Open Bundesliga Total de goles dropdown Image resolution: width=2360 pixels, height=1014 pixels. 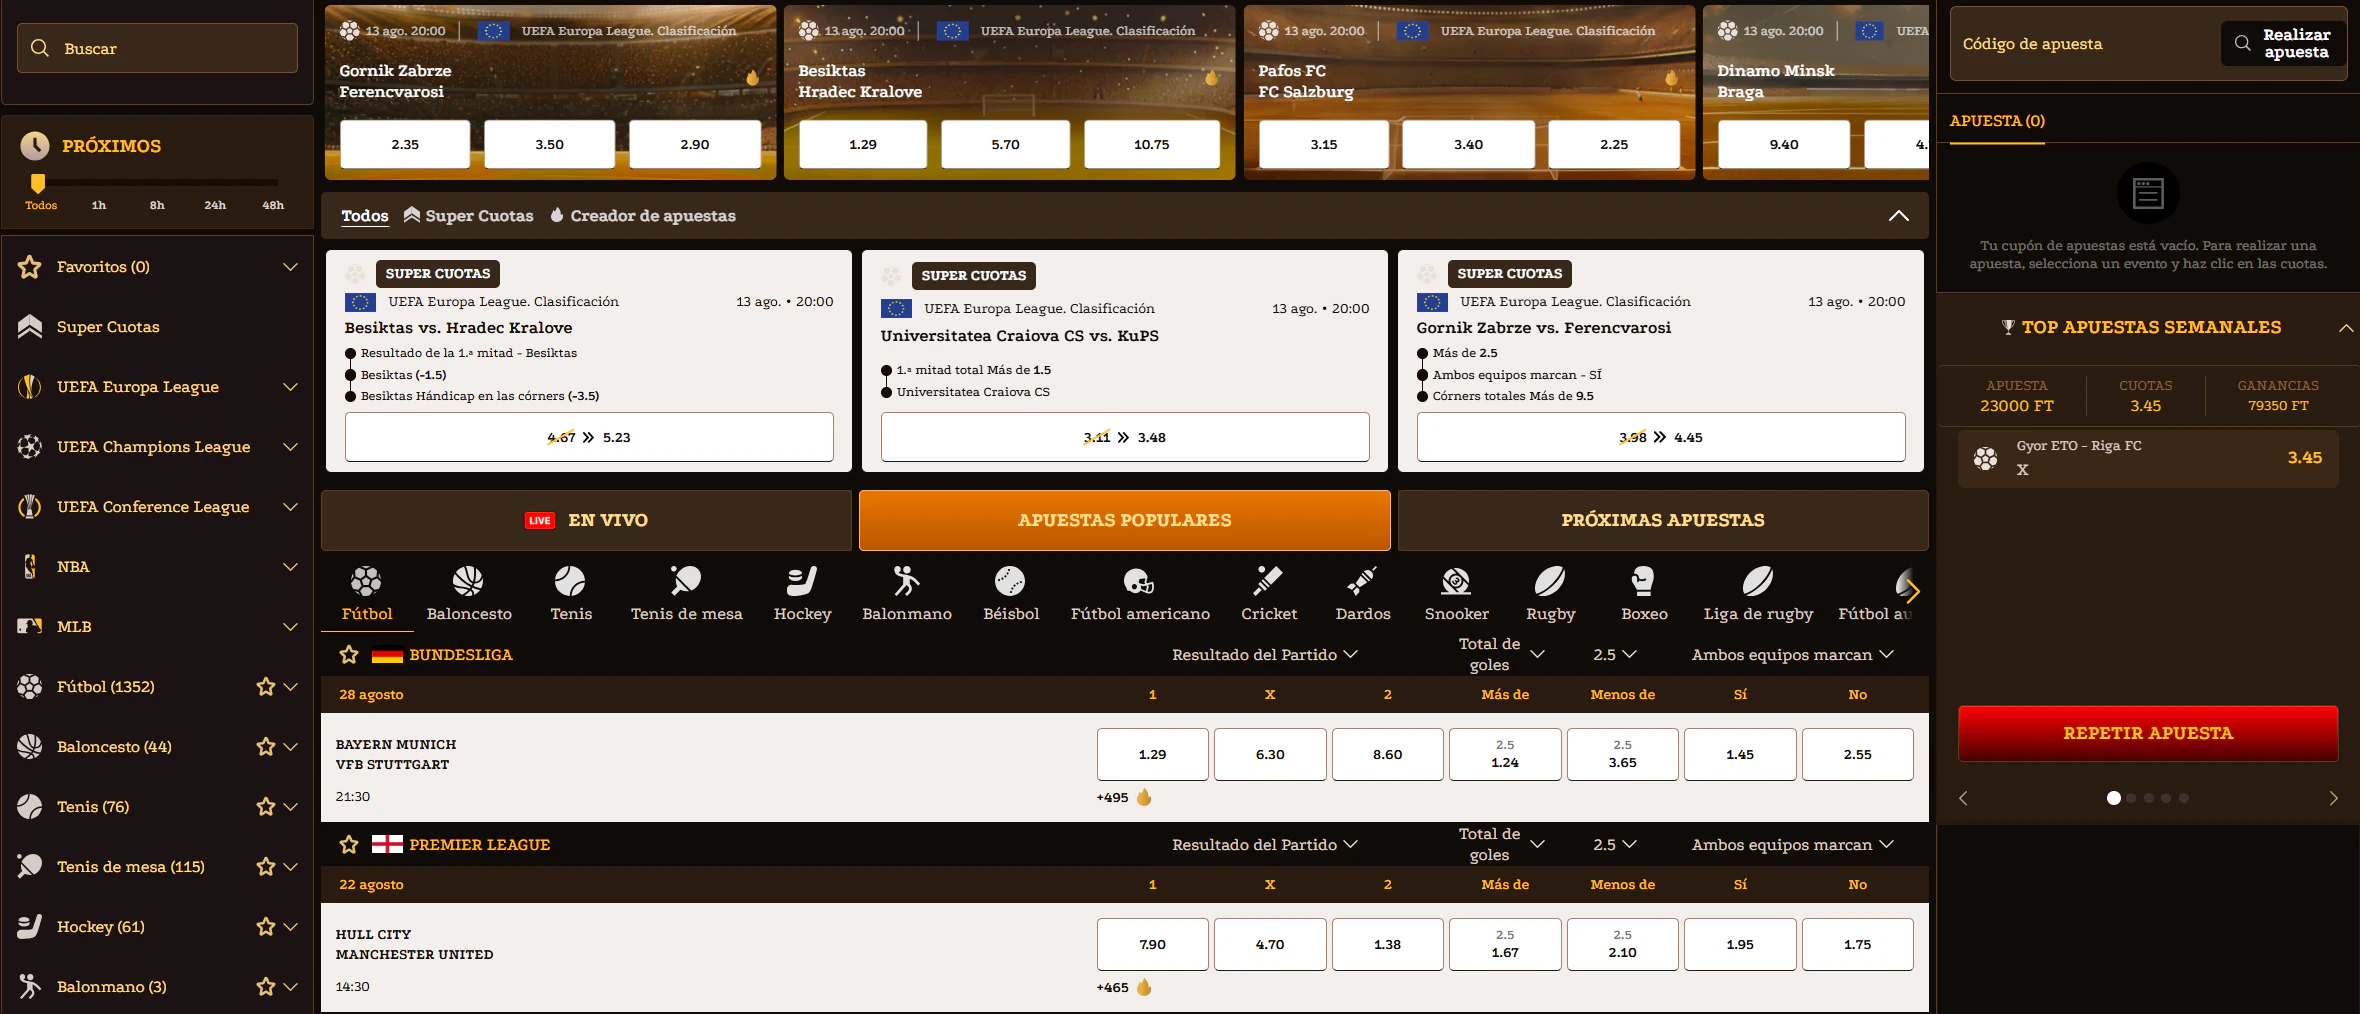(x=1501, y=655)
